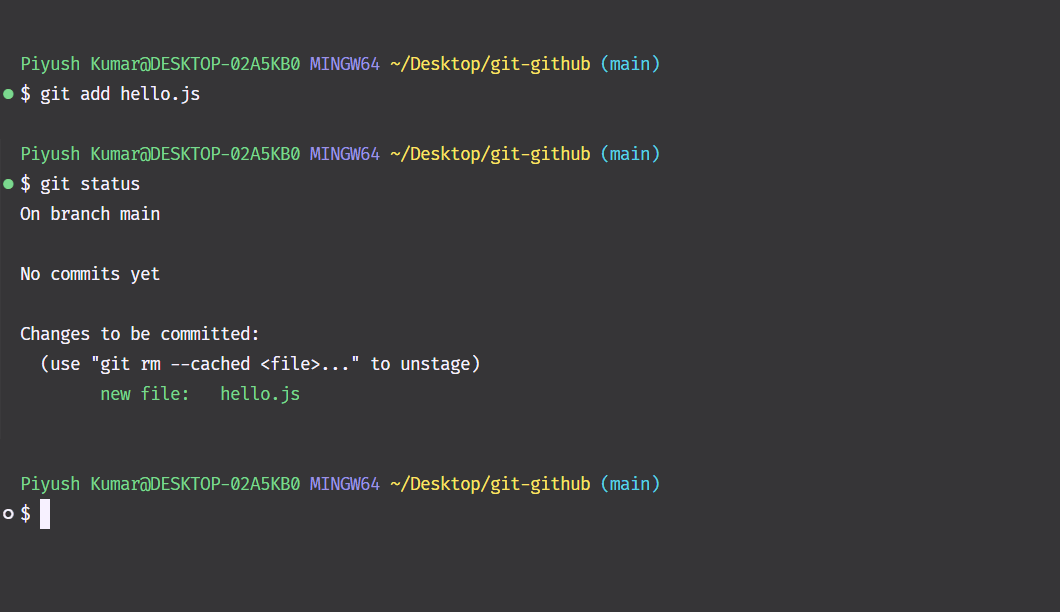
Task: Click the green dot beside git status command
Action: pyautogui.click(x=8, y=184)
